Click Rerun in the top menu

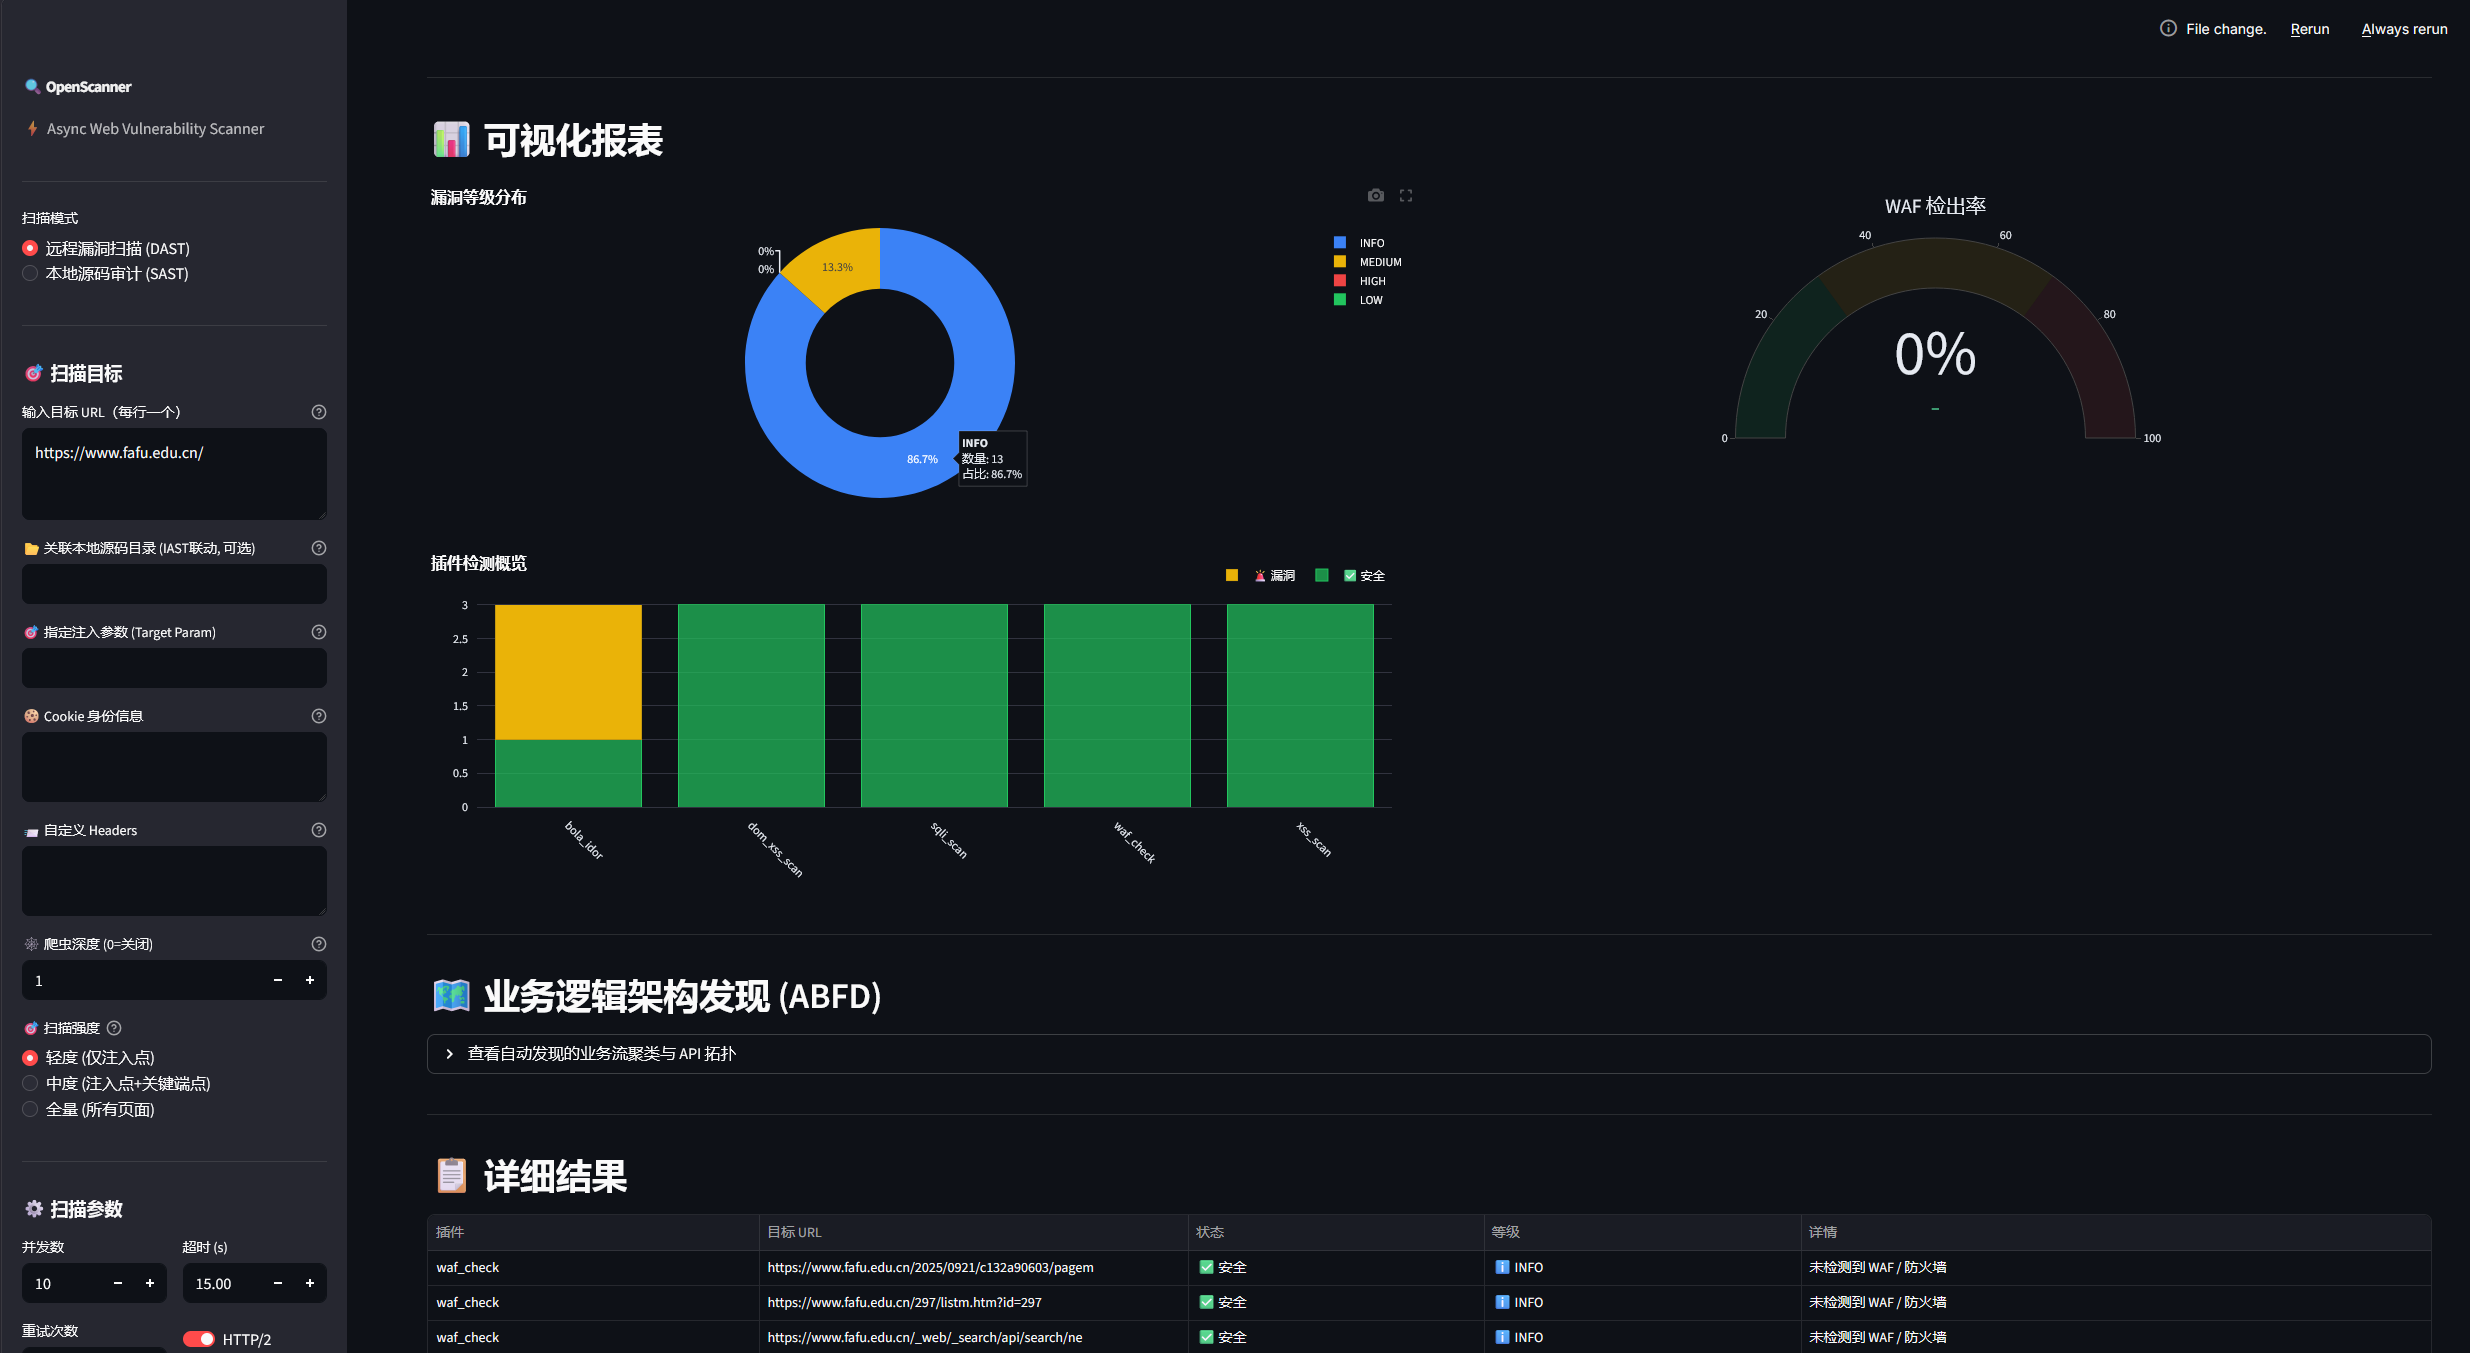click(2309, 28)
